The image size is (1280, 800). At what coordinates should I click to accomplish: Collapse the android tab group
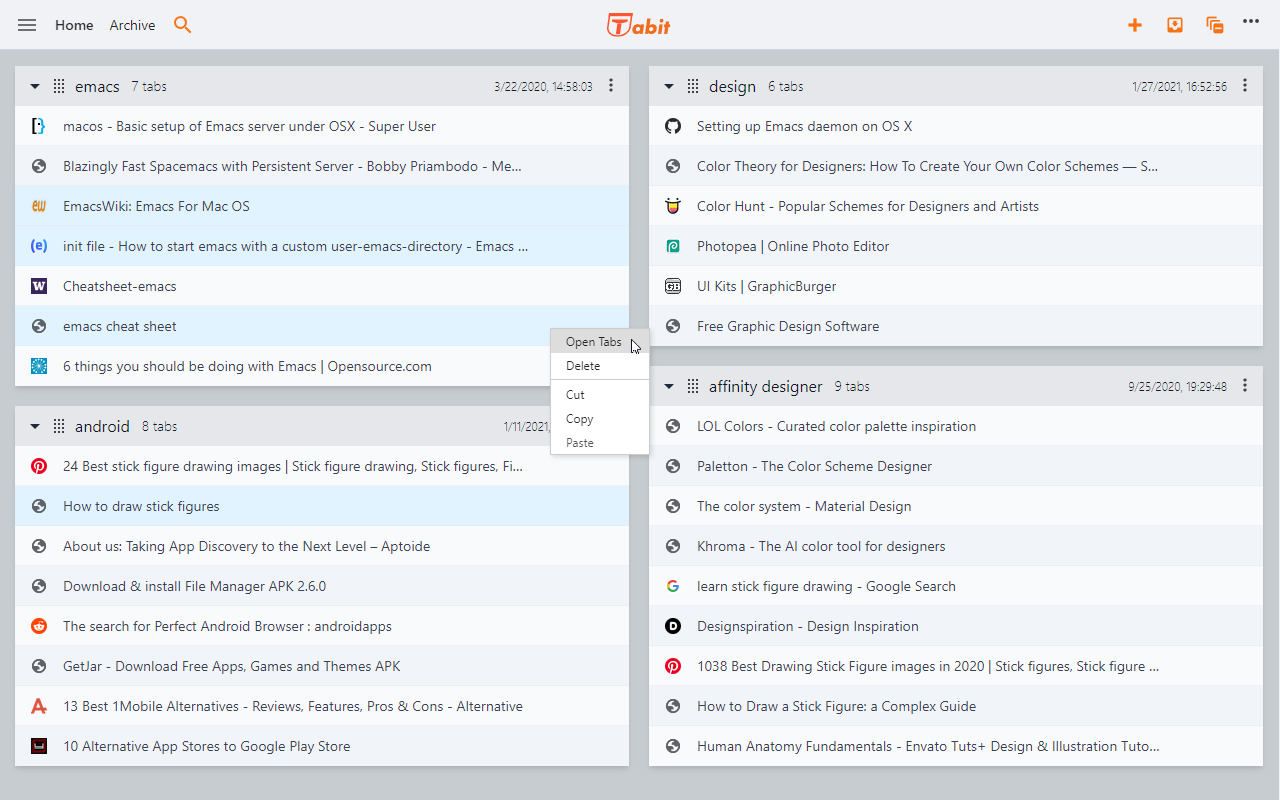click(35, 427)
